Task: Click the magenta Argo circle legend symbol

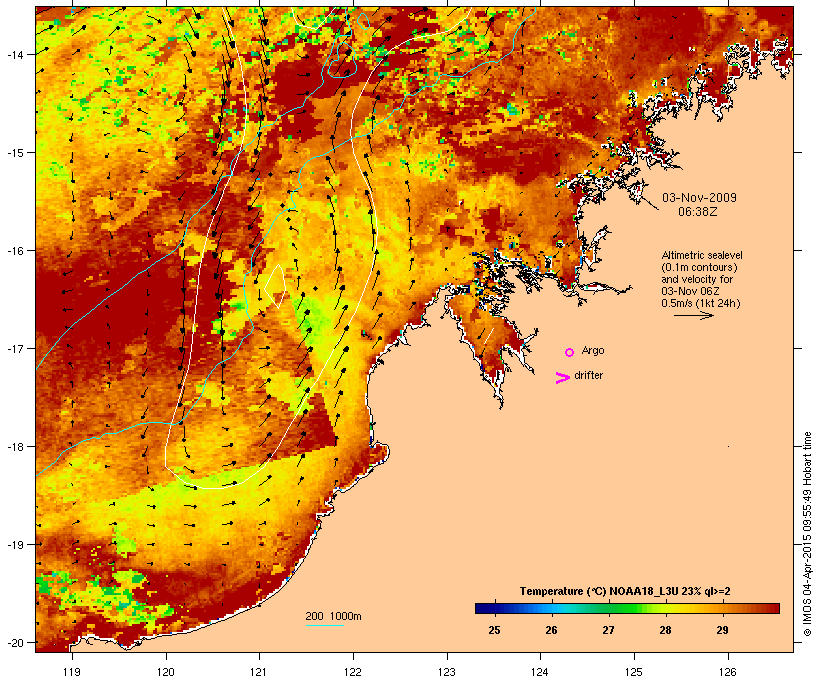Action: [x=570, y=352]
